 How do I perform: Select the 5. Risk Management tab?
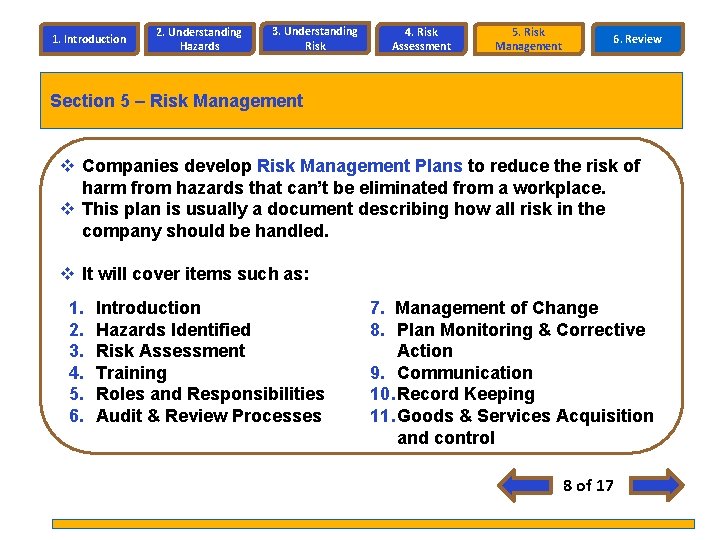[529, 39]
